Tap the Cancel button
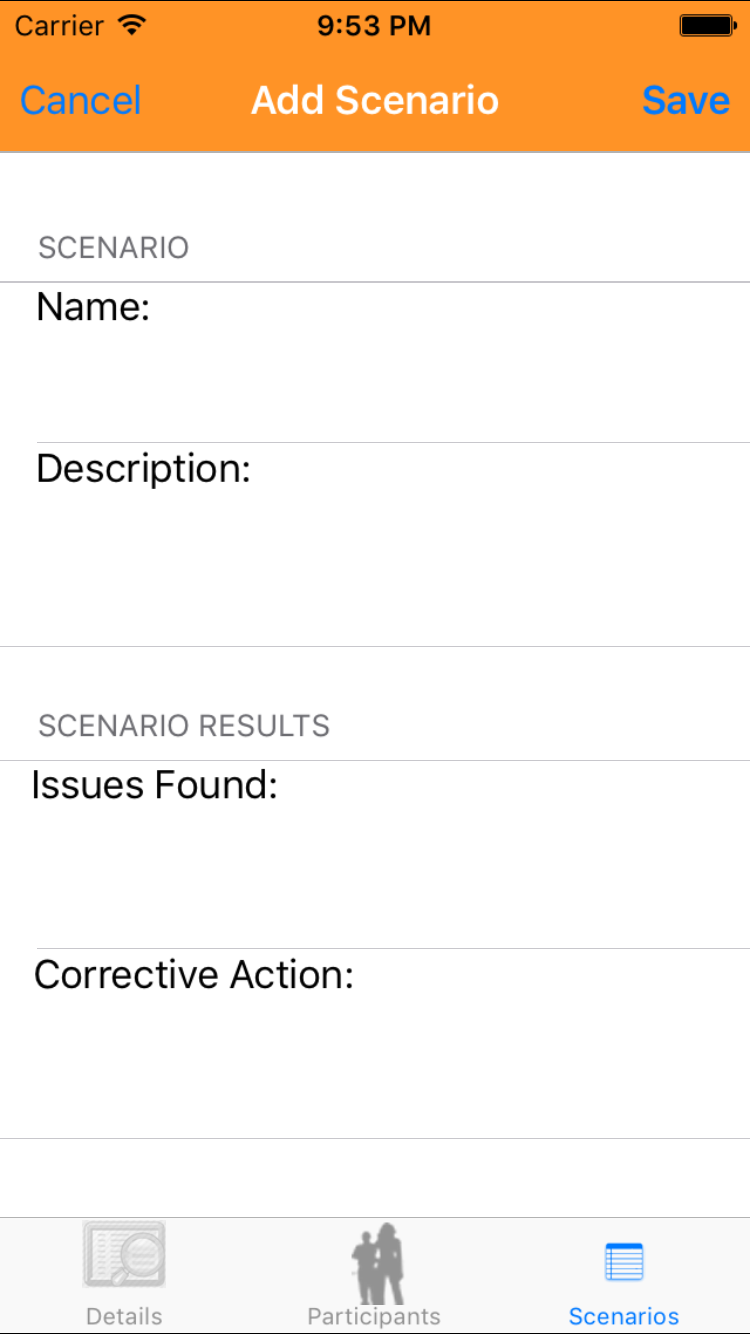Image resolution: width=750 pixels, height=1334 pixels. 81,101
